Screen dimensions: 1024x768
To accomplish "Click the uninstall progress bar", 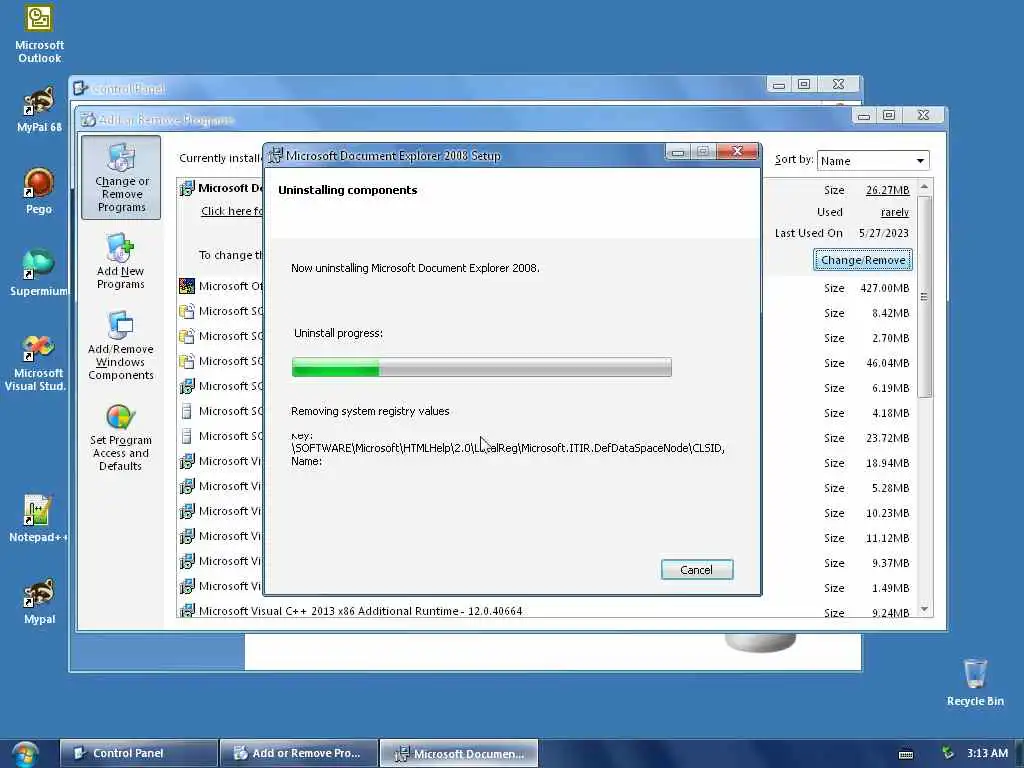I will pyautogui.click(x=481, y=367).
